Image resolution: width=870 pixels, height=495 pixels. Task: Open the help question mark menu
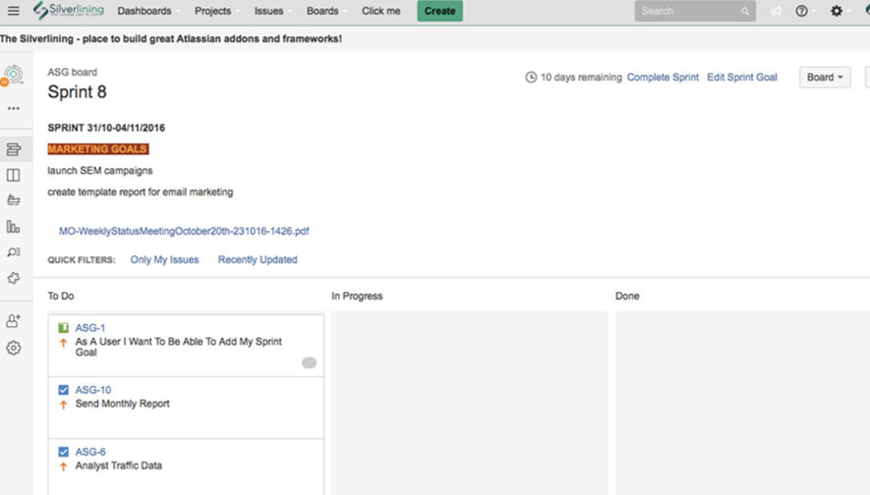point(801,11)
